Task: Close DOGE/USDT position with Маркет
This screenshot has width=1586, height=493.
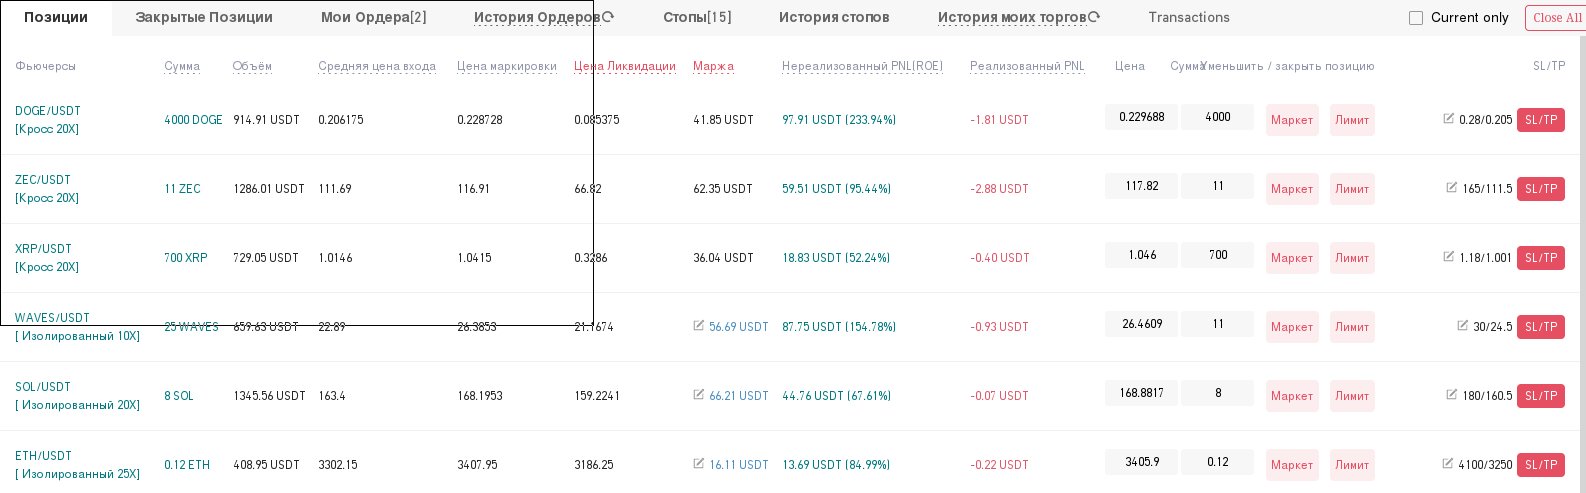Action: [x=1292, y=120]
